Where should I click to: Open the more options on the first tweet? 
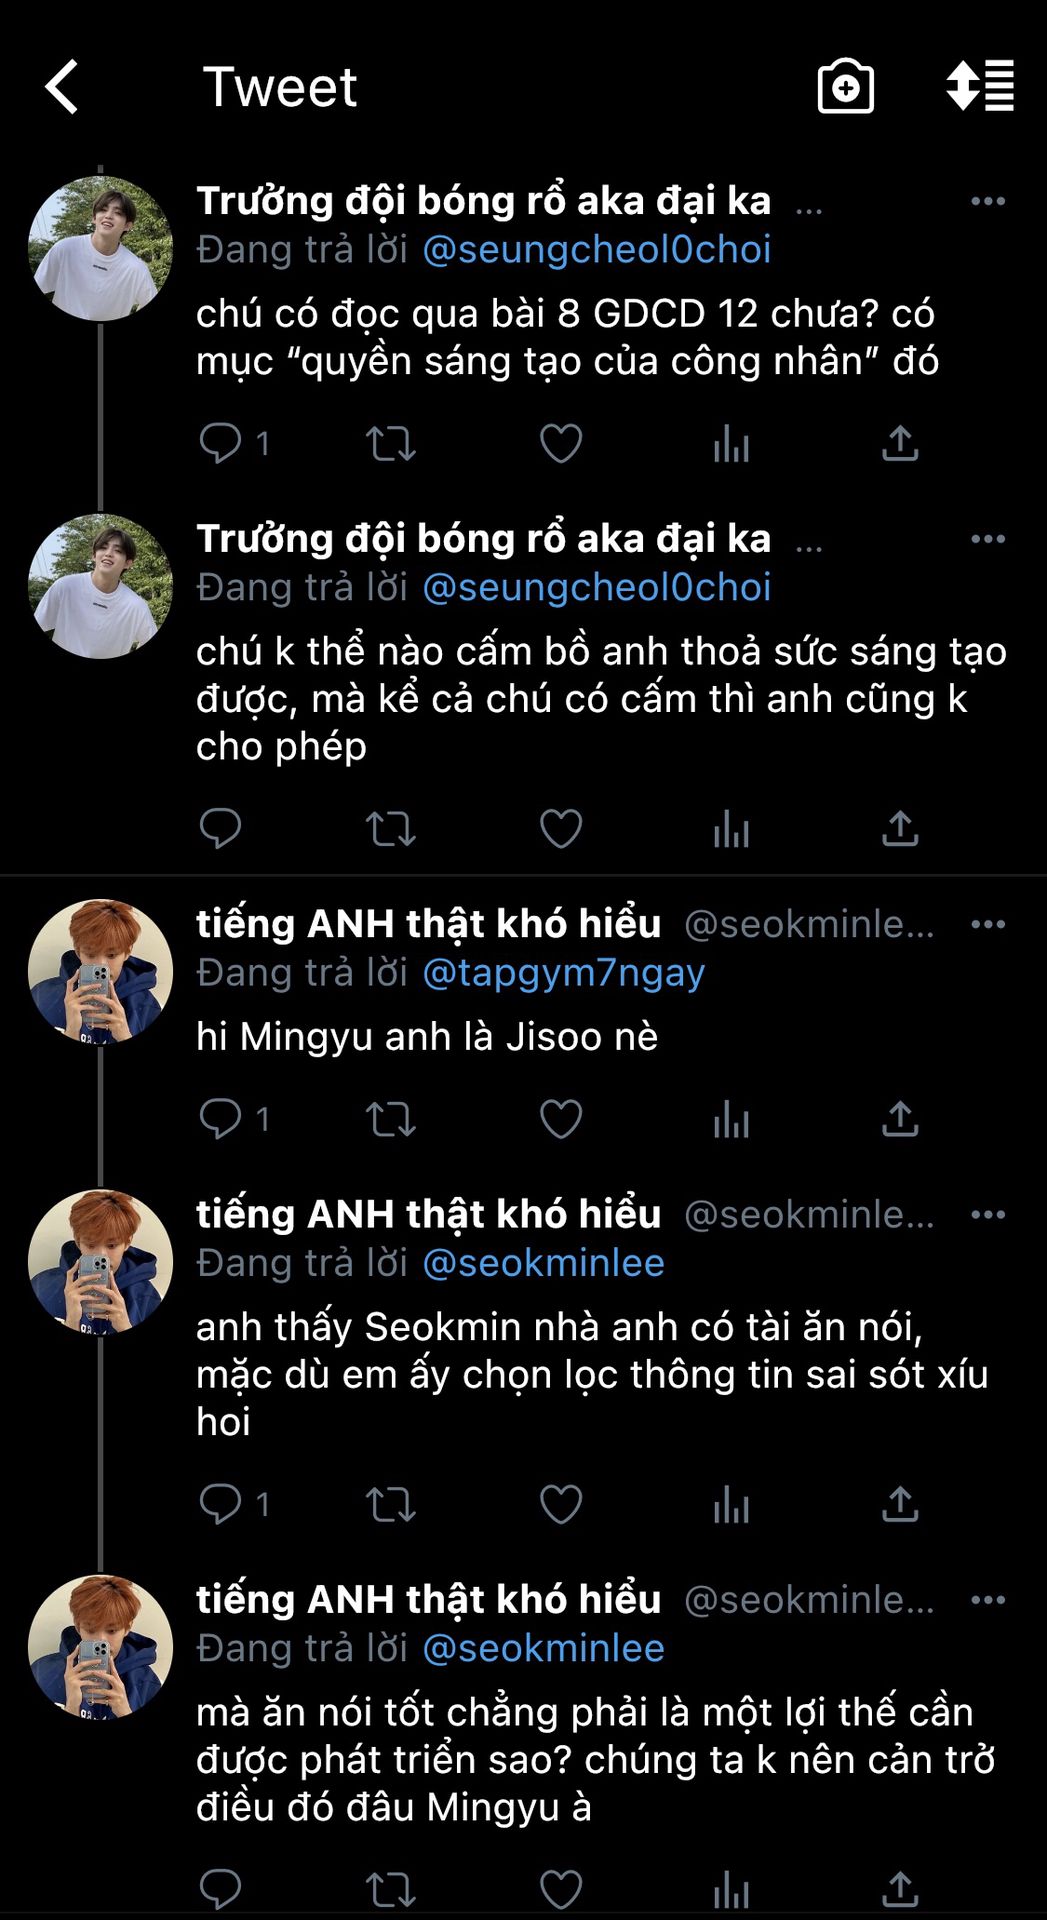988,201
